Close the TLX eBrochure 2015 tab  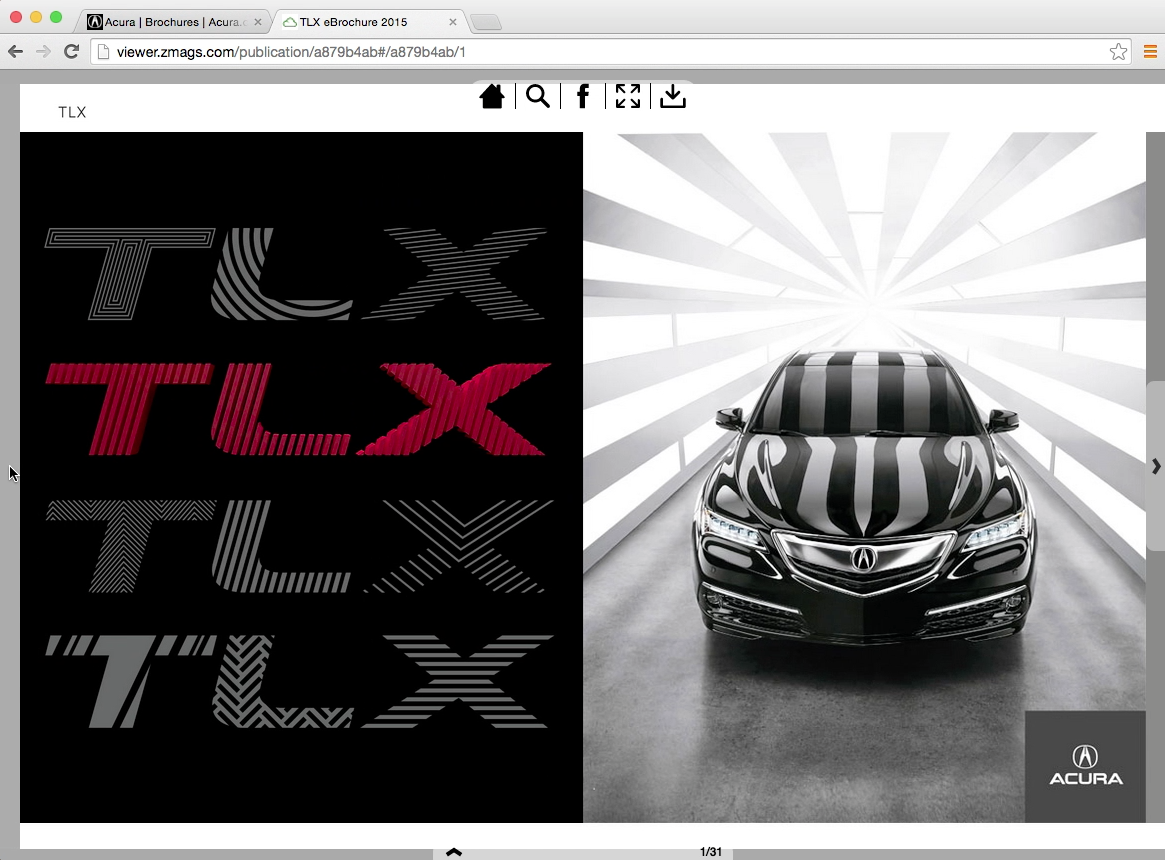[452, 22]
